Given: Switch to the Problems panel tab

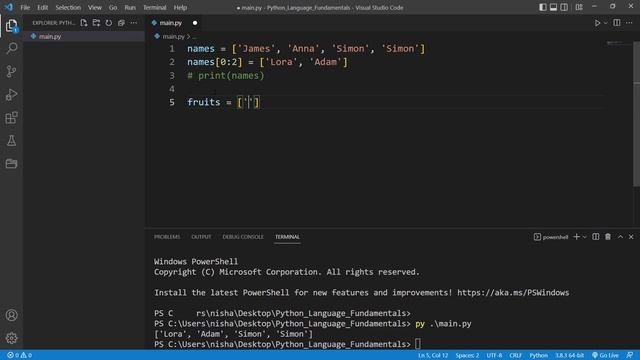Looking at the screenshot, I should [167, 237].
